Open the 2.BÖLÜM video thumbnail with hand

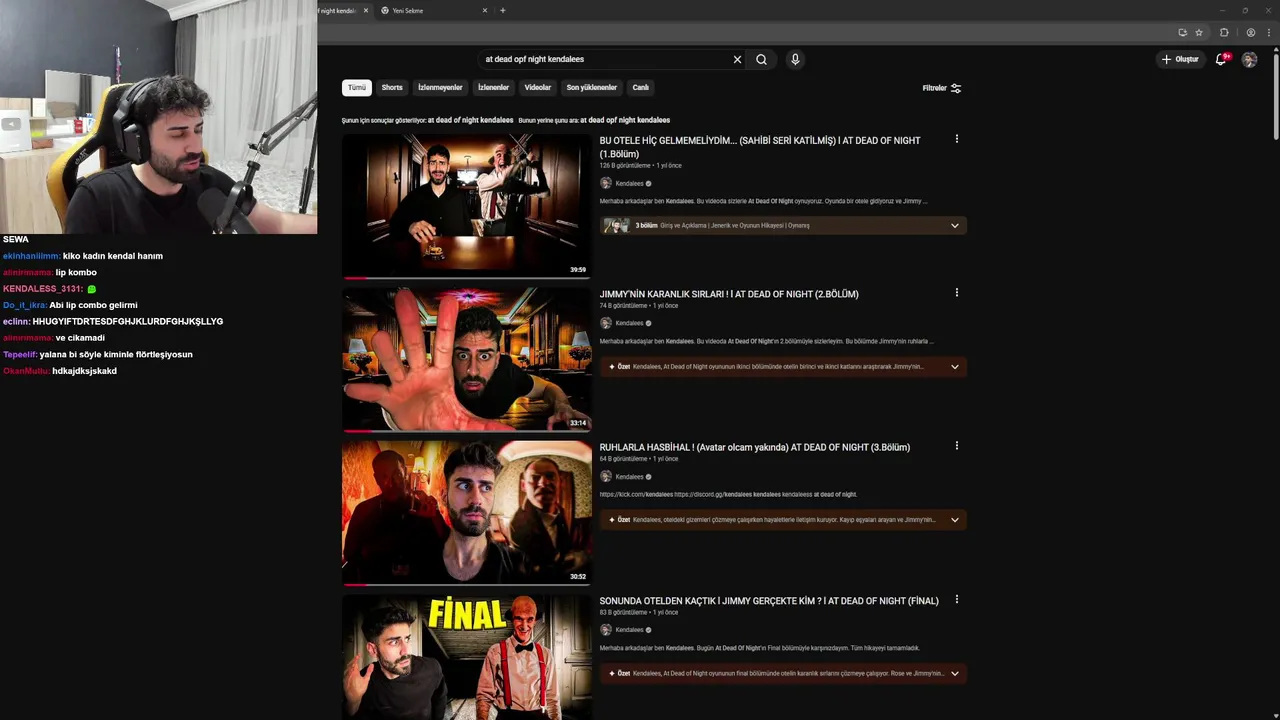(466, 359)
